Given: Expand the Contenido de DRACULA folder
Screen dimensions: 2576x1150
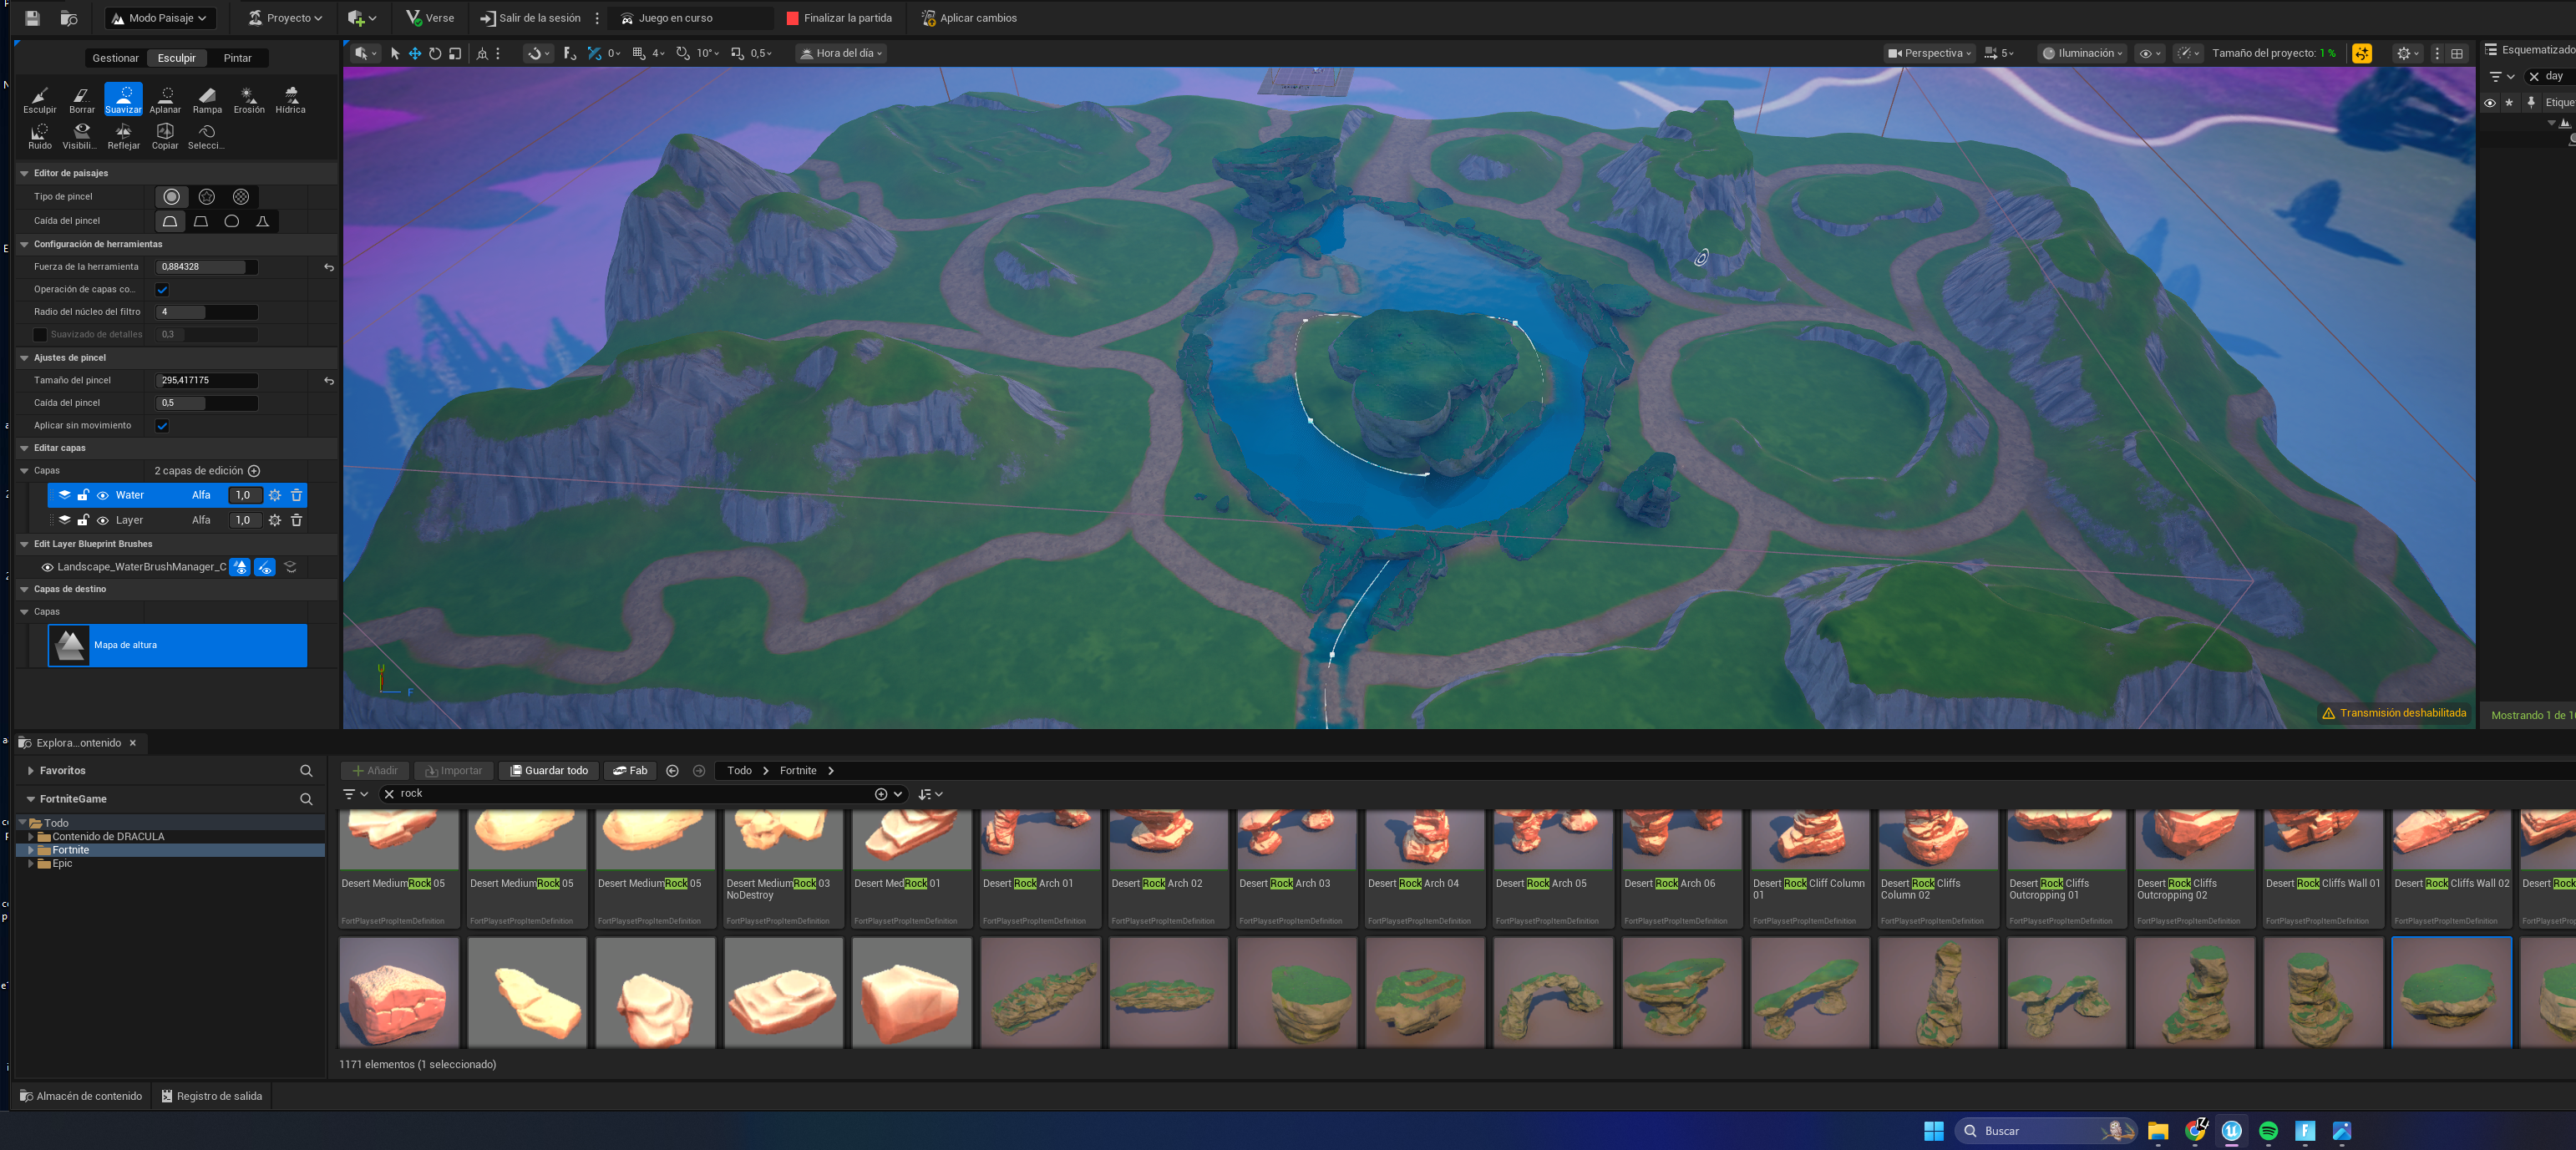Looking at the screenshot, I should 31,837.
